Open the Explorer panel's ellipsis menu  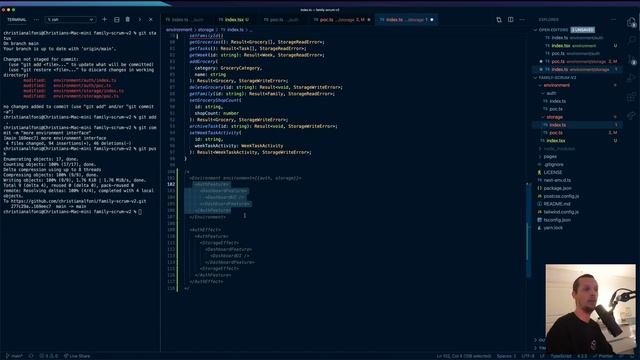click(x=613, y=20)
